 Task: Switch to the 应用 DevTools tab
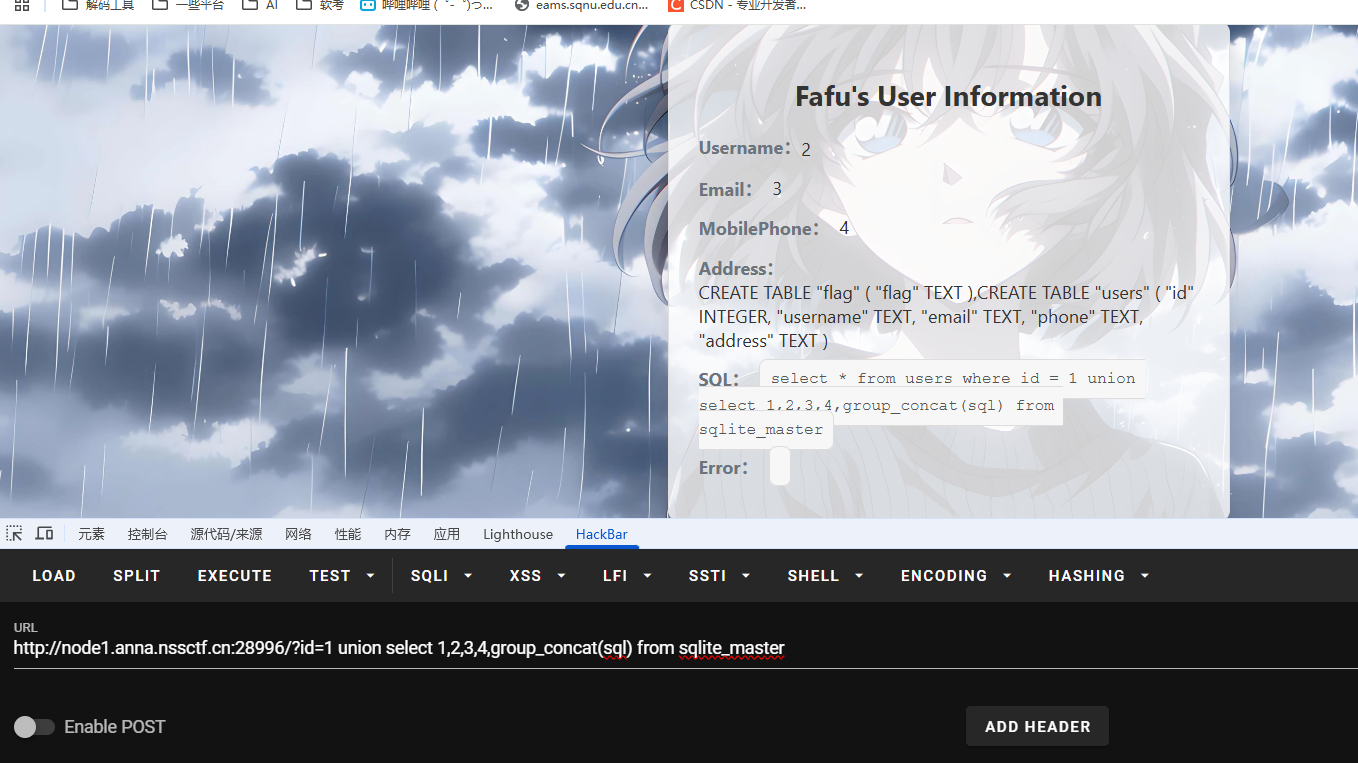(446, 534)
